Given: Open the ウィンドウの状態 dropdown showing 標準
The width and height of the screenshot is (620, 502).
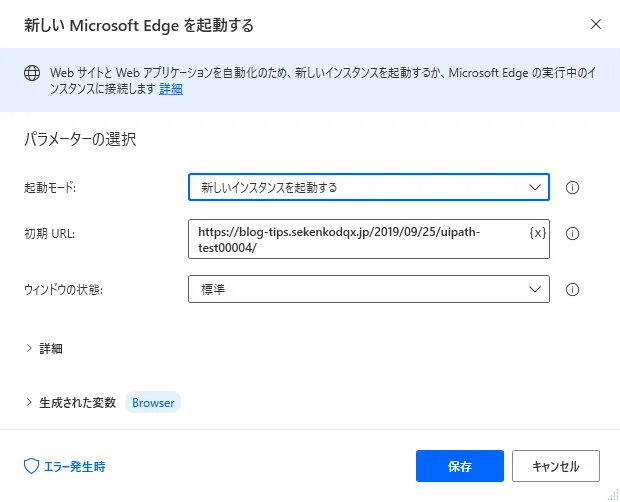Looking at the screenshot, I should [x=368, y=290].
